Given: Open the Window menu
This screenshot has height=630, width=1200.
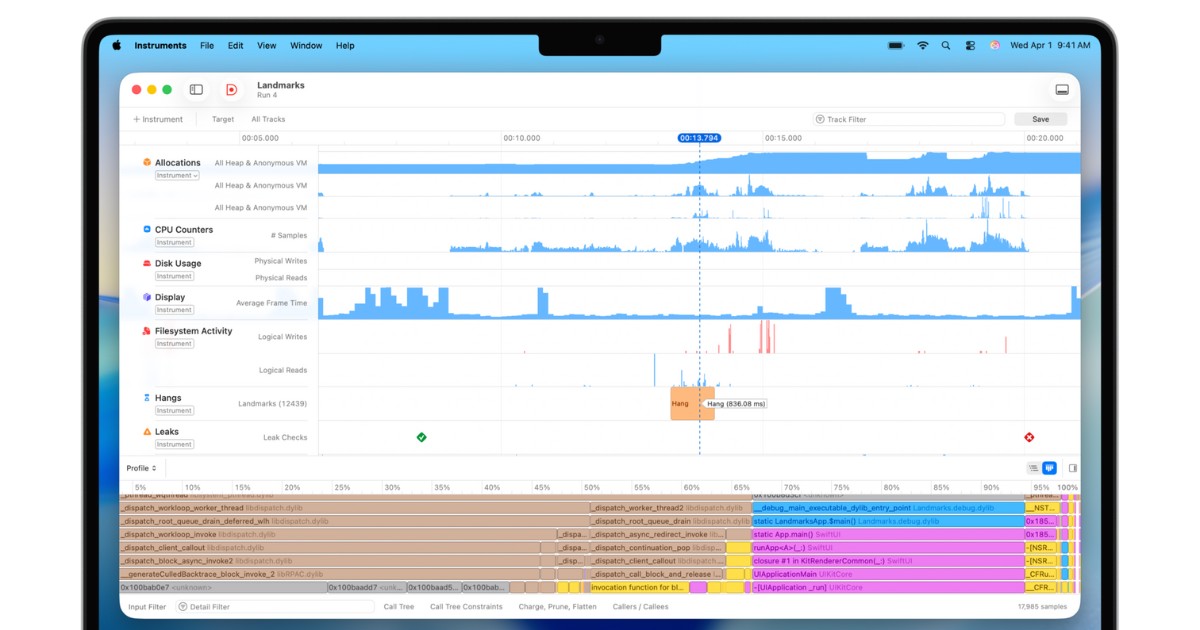Looking at the screenshot, I should point(306,46).
